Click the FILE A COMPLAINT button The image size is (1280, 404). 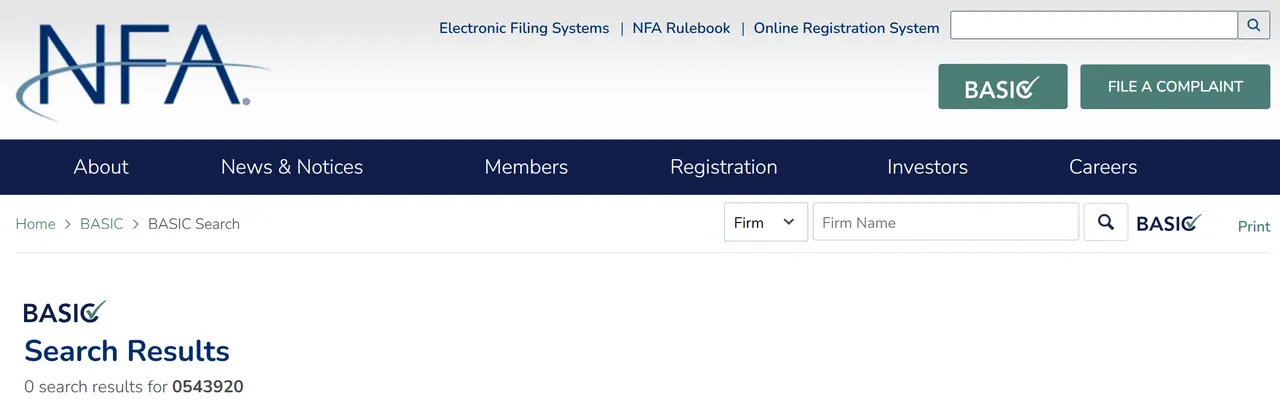point(1175,87)
